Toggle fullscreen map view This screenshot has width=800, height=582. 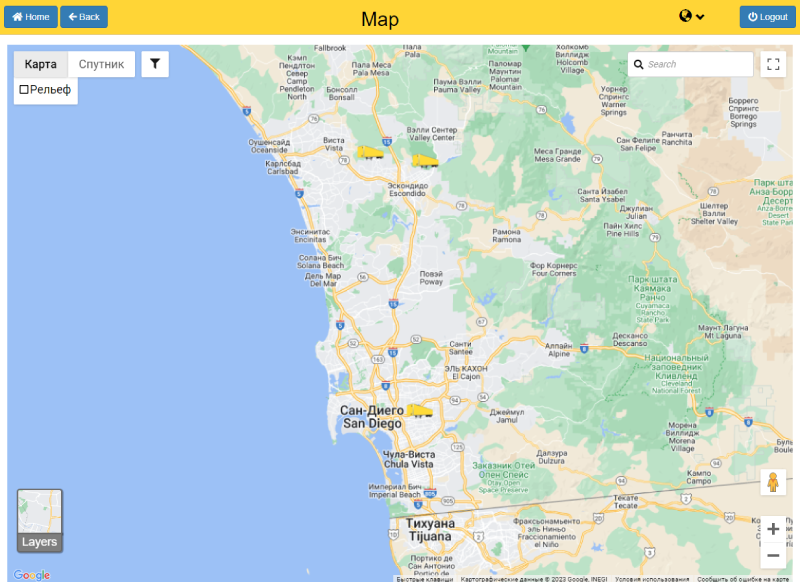773,64
